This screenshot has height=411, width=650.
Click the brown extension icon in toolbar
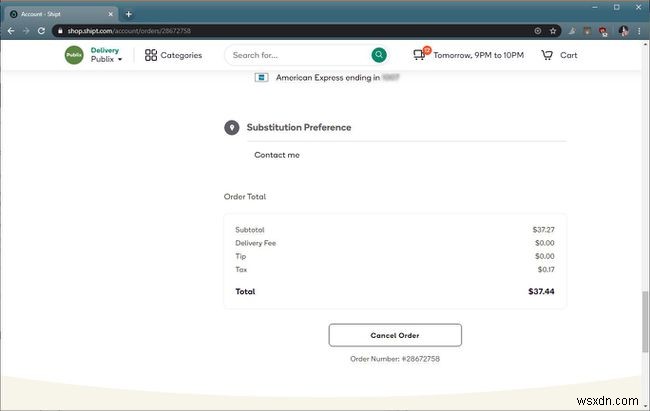tap(587, 31)
